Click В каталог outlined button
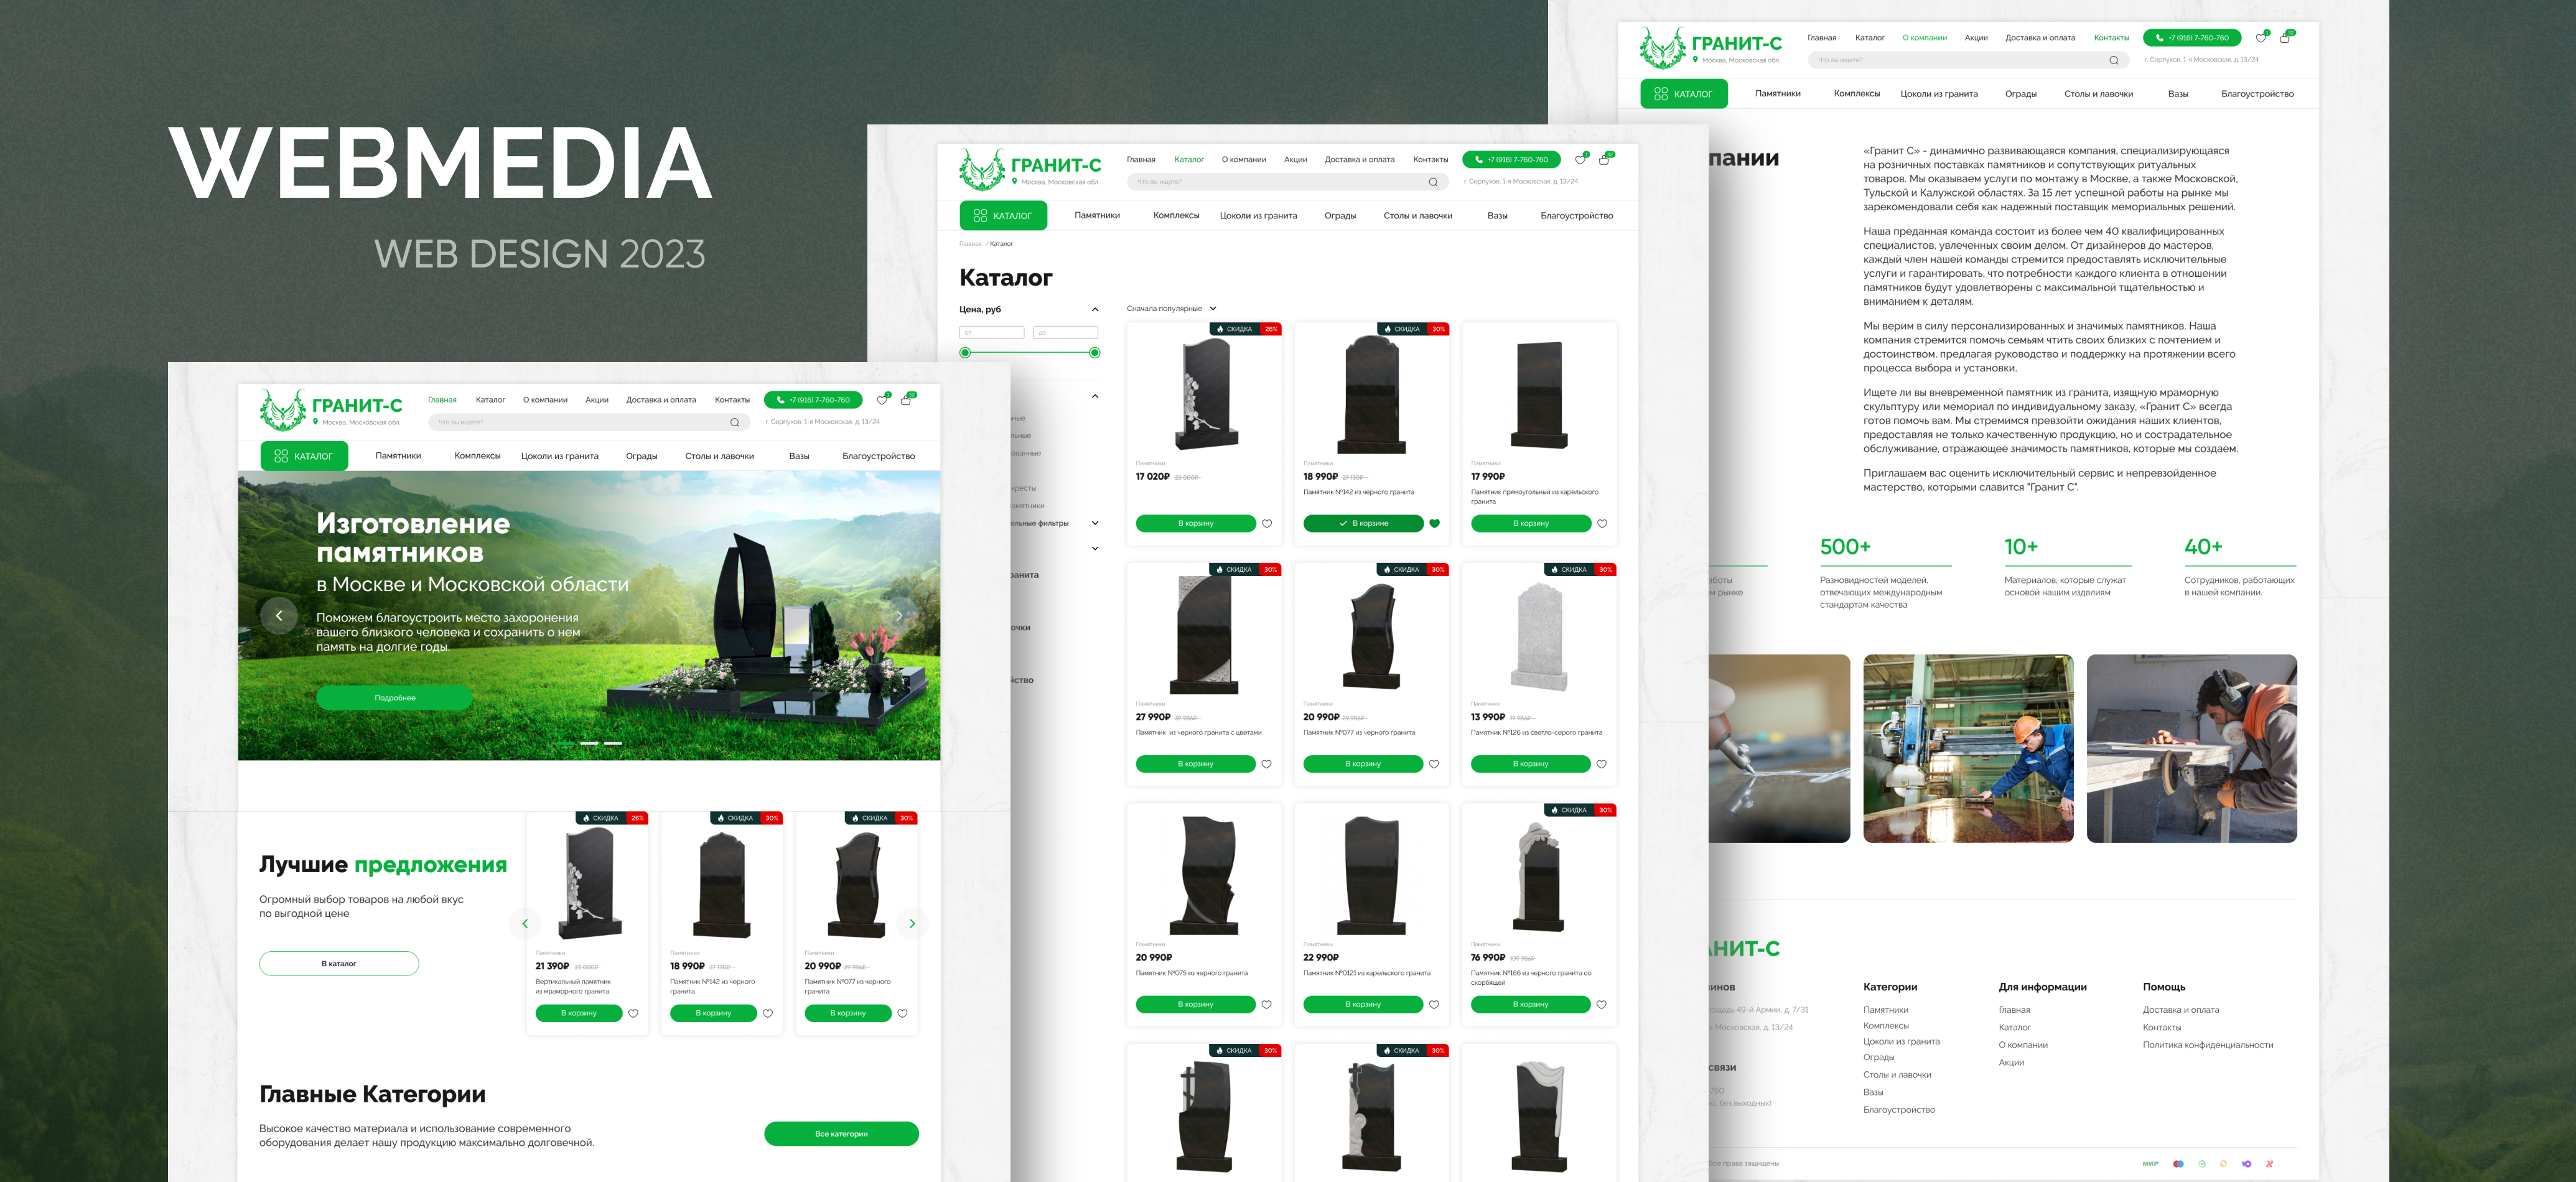The image size is (2576, 1182). 339,964
